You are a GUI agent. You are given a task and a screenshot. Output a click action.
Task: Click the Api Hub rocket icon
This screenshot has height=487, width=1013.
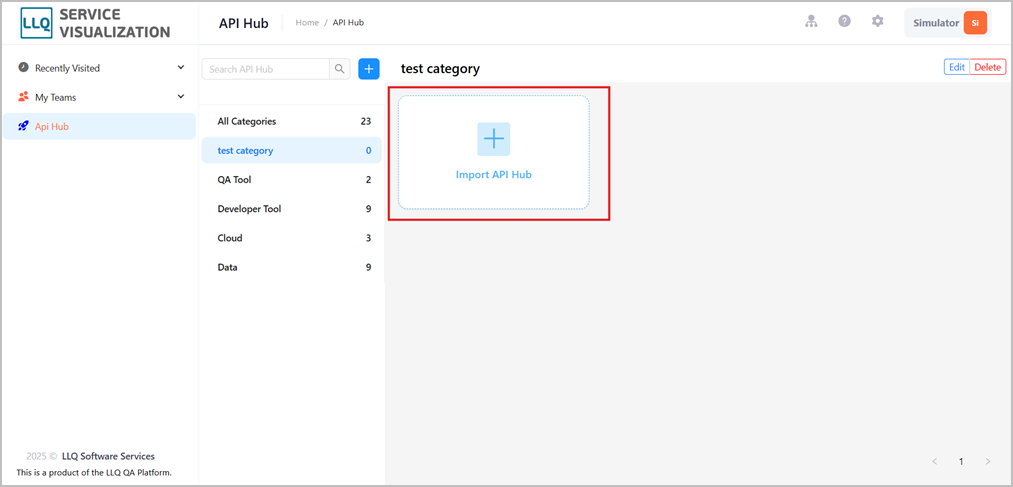coord(24,127)
